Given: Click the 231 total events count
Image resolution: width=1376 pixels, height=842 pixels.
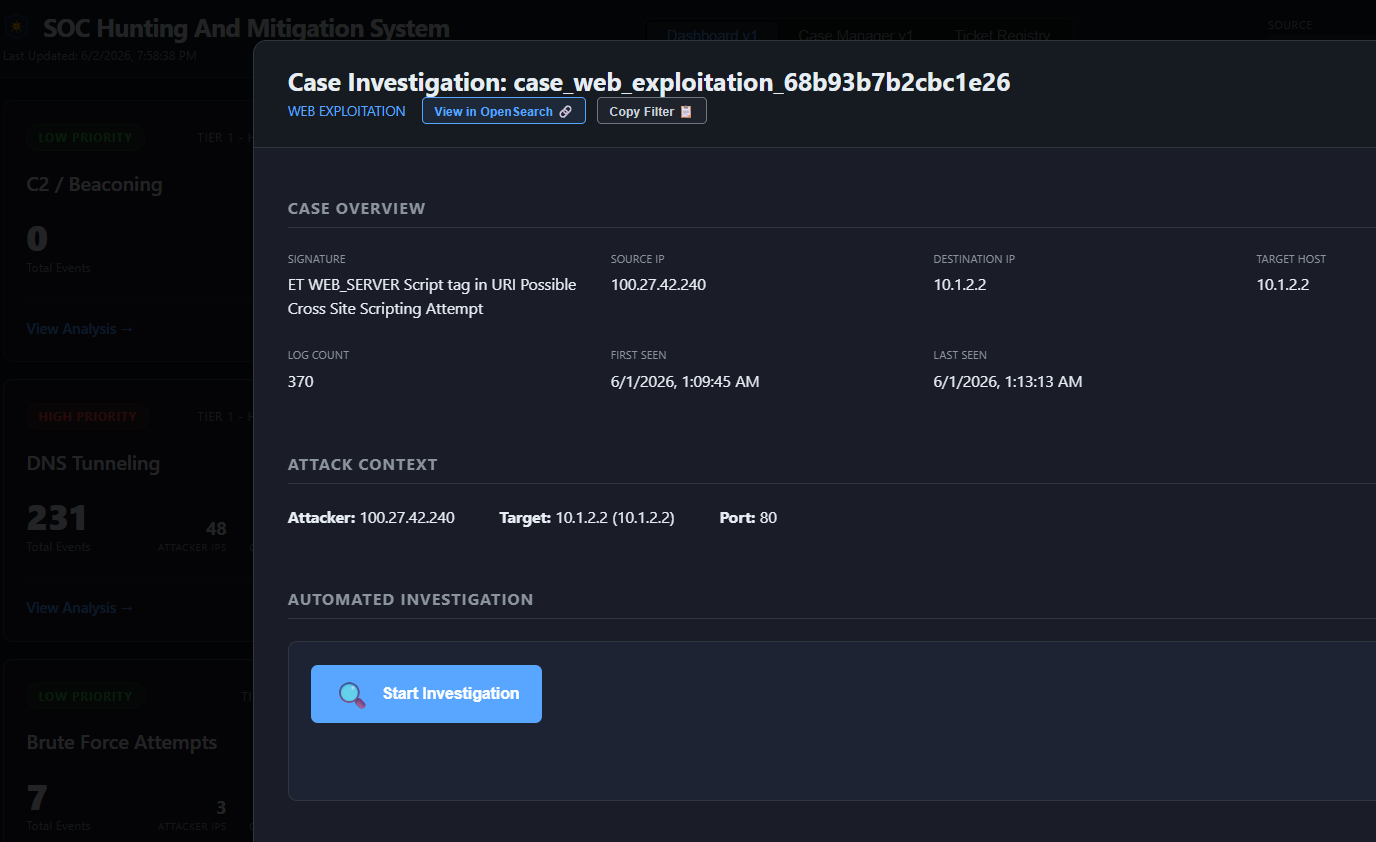Looking at the screenshot, I should [x=57, y=518].
